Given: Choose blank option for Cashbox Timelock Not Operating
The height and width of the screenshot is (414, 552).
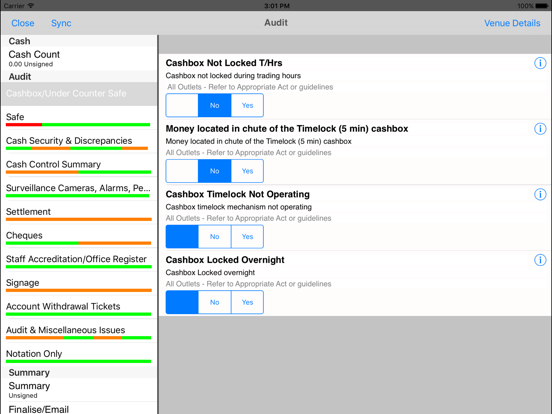Looking at the screenshot, I should (182, 237).
